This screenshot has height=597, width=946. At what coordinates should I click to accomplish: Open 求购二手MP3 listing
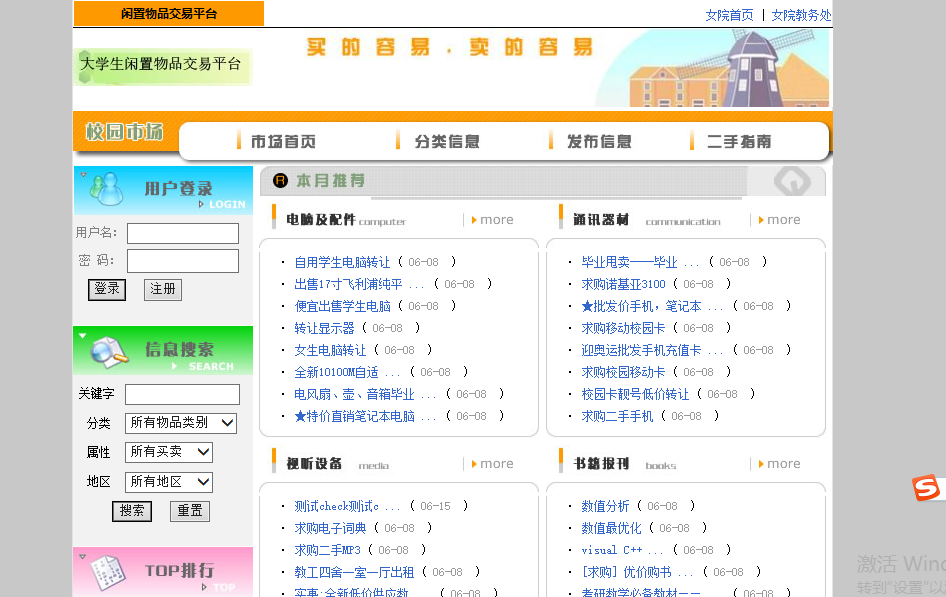(327, 550)
